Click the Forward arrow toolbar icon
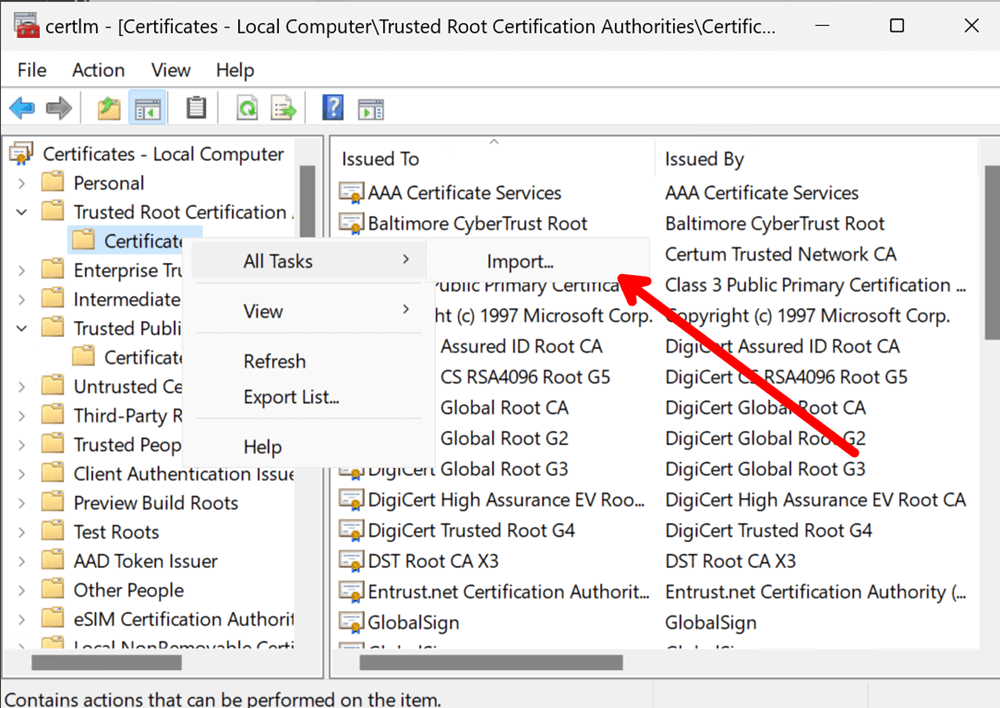This screenshot has width=1000, height=708. click(59, 108)
